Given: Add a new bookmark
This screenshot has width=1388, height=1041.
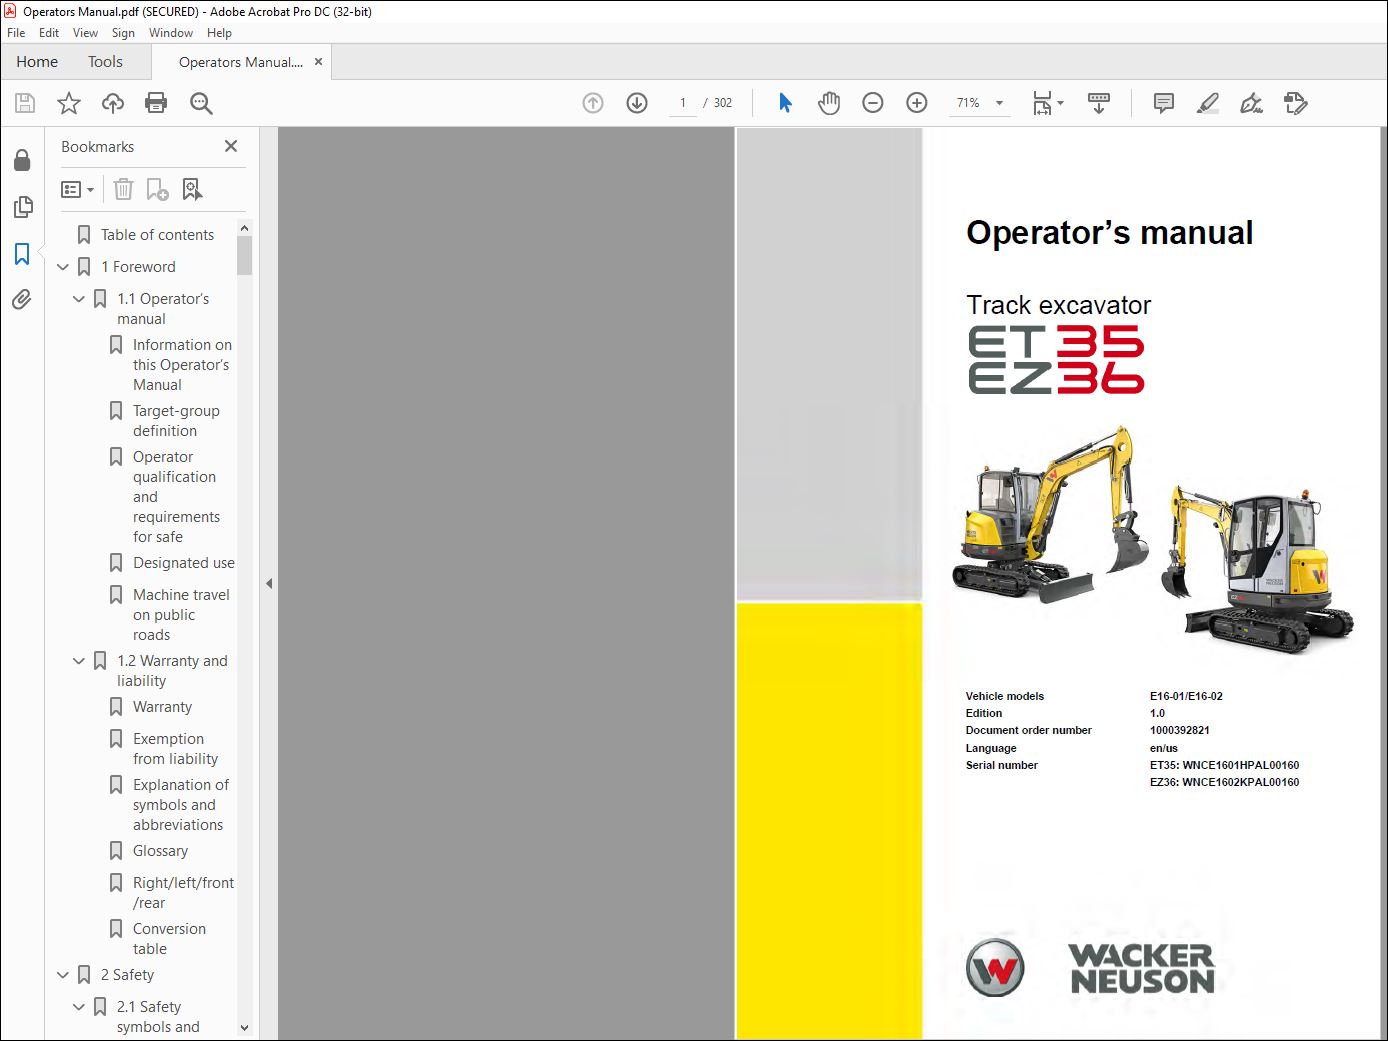Looking at the screenshot, I should coord(157,189).
